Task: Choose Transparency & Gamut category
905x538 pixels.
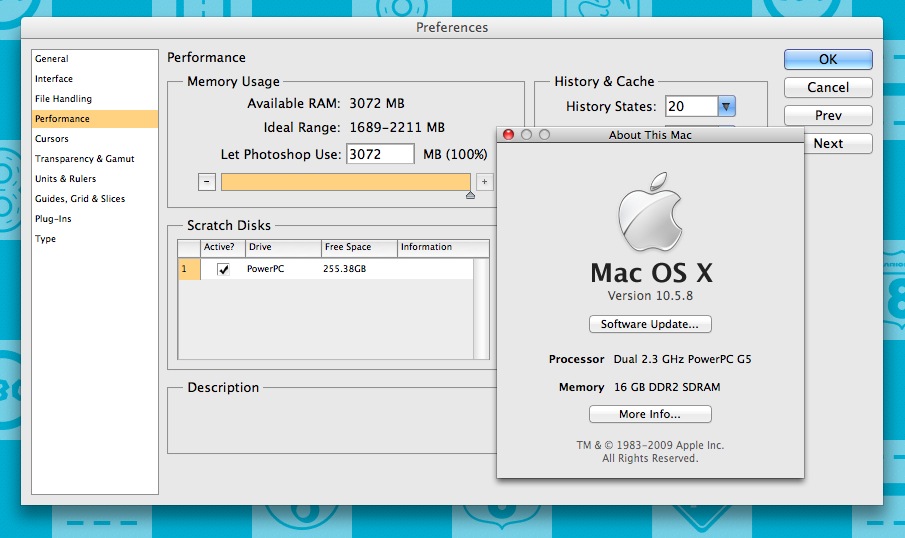Action: 95,159
